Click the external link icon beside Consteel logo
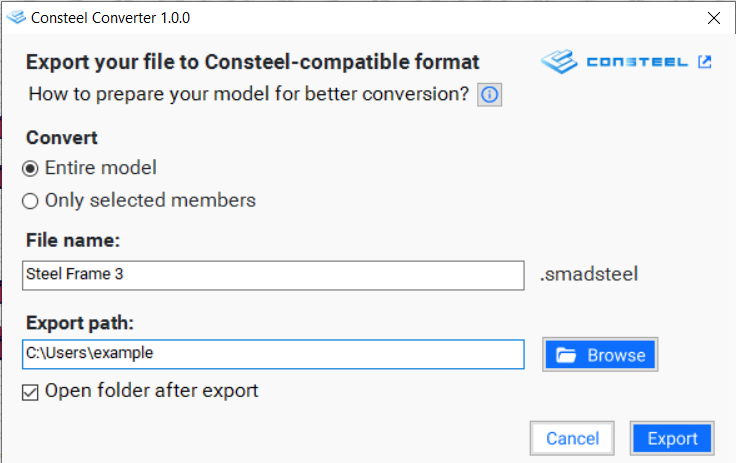The height and width of the screenshot is (463, 736). point(705,62)
